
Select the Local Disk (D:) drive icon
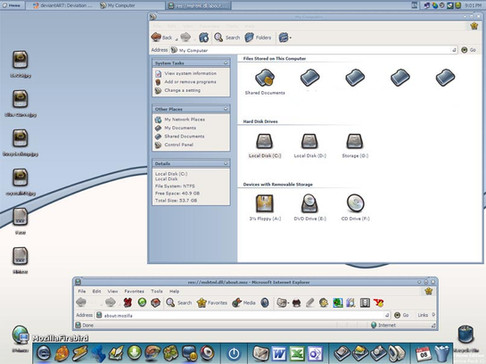pyautogui.click(x=310, y=141)
